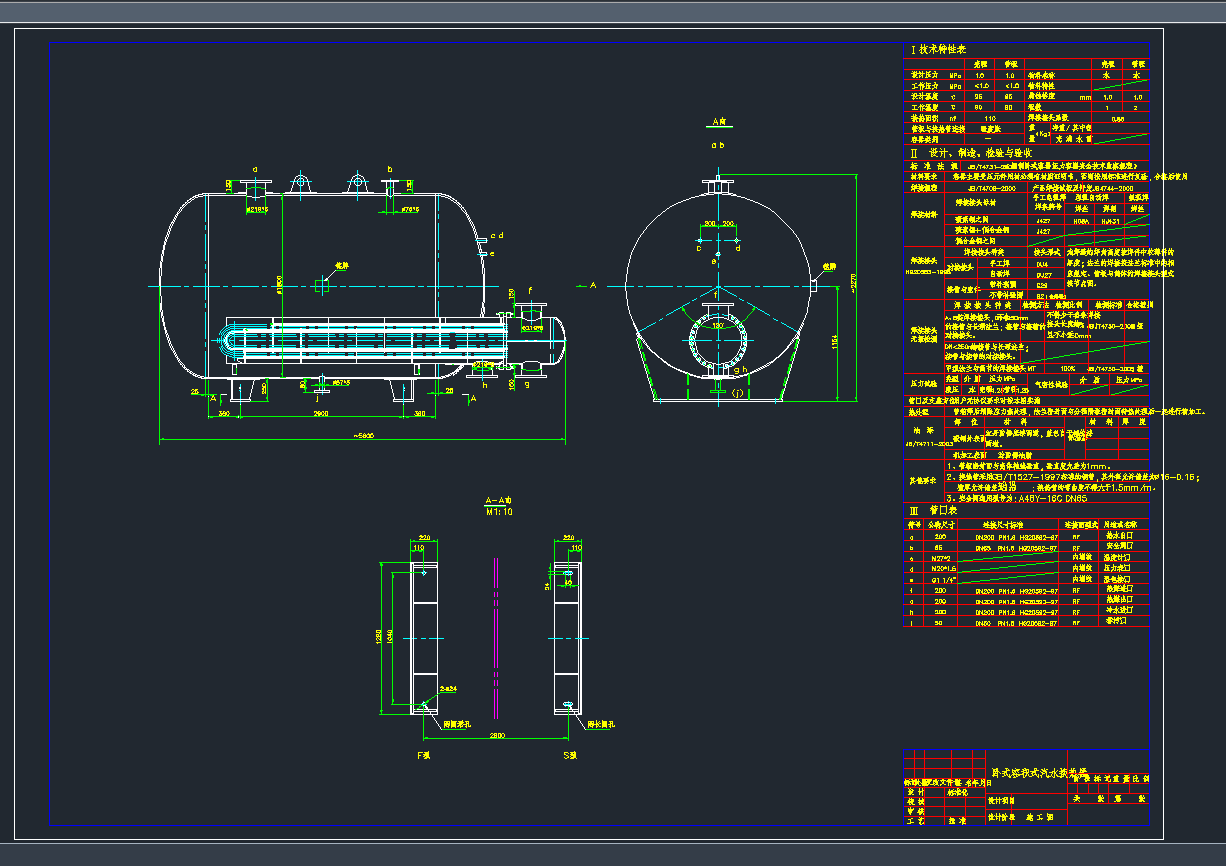Click the 130° angle dimension
Viewport: 1226px width, 866px height.
[717, 326]
